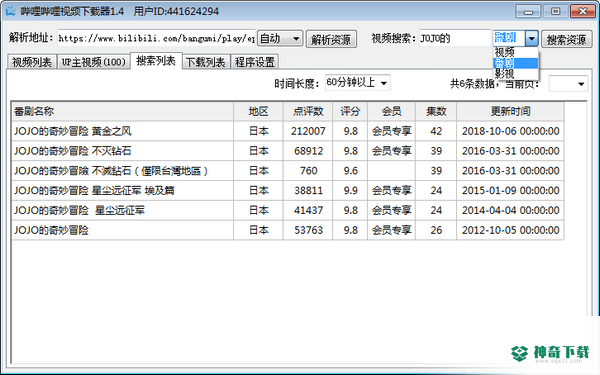Viewport: 600px width, 375px height.
Task: Click the 2018-10-06 00:00:00 date cell
Action: [x=510, y=131]
